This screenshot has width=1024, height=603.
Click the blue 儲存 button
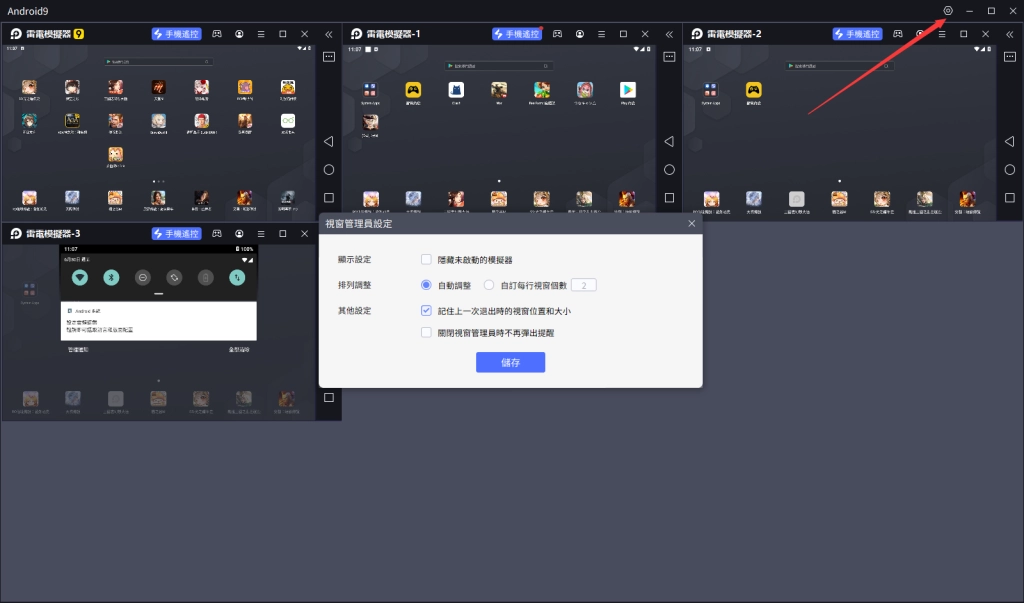(510, 363)
